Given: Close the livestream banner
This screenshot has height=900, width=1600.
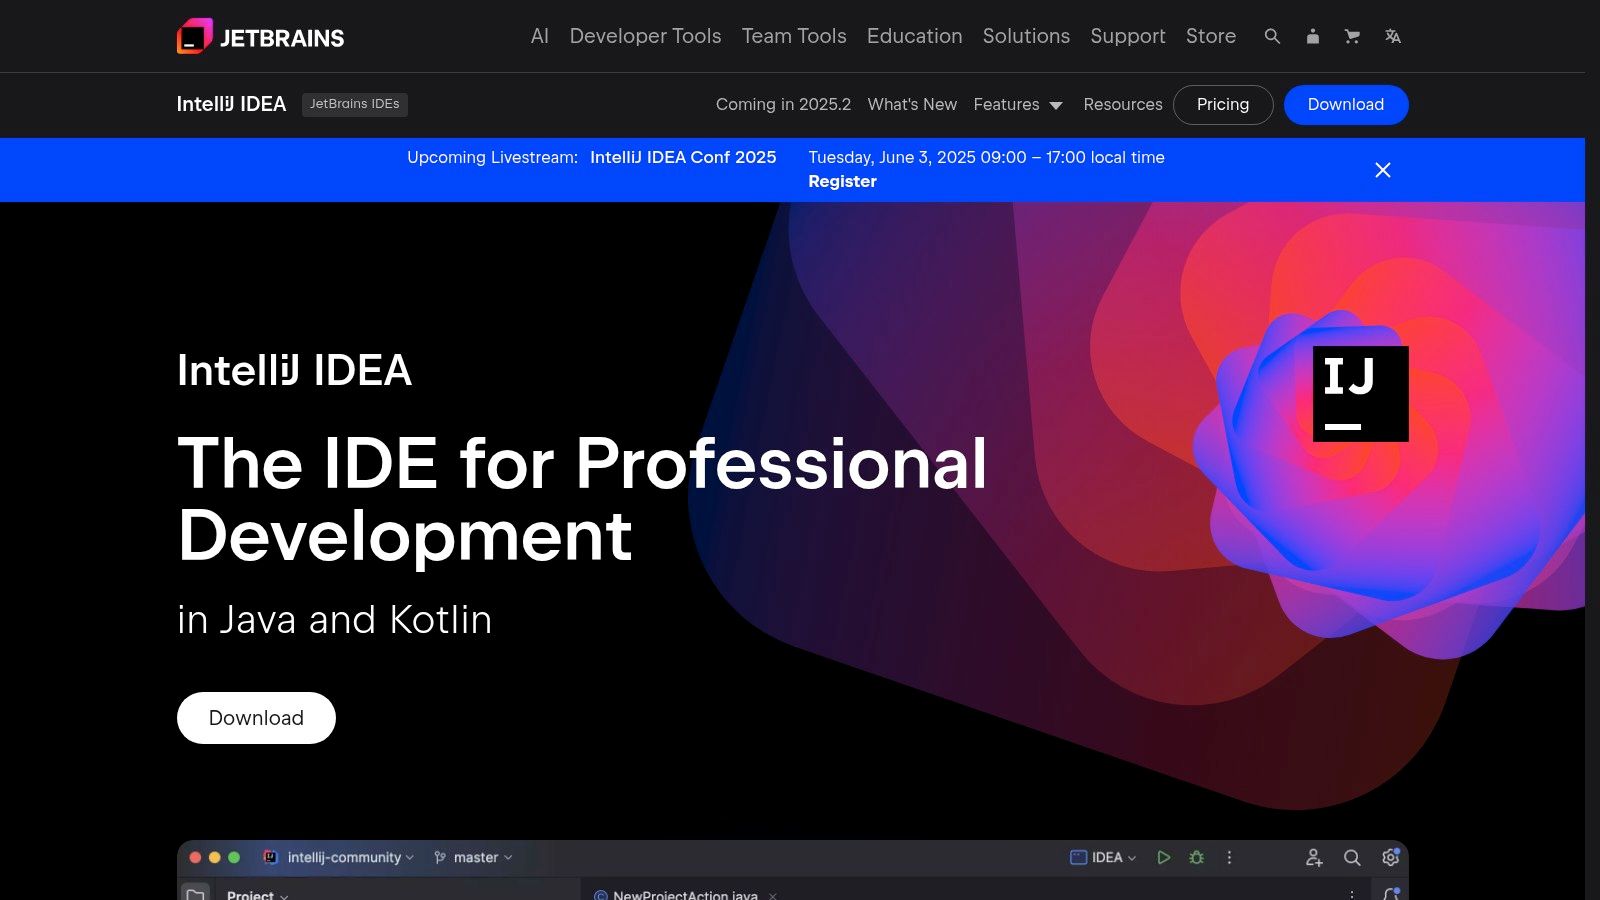Looking at the screenshot, I should [1383, 170].
